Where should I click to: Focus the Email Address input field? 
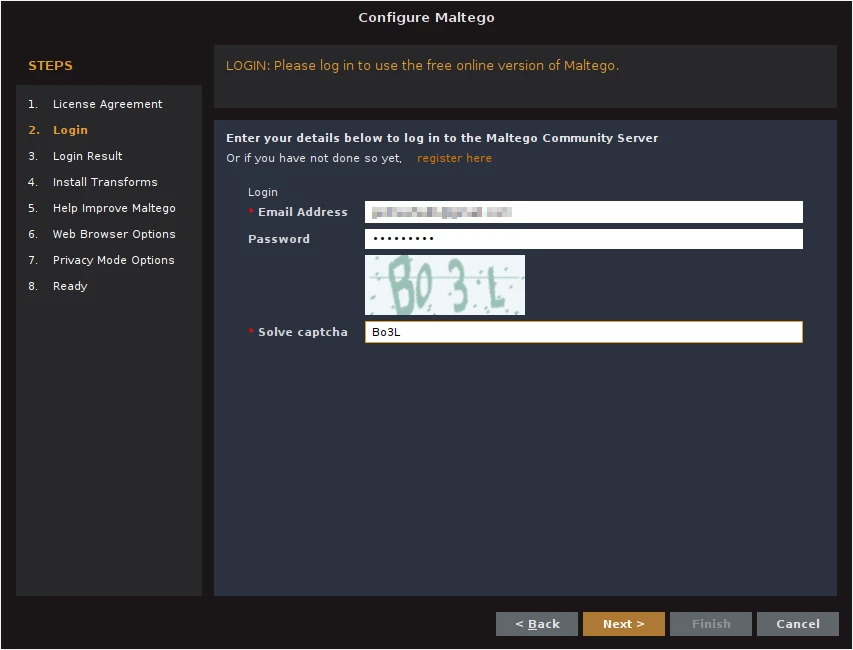583,212
